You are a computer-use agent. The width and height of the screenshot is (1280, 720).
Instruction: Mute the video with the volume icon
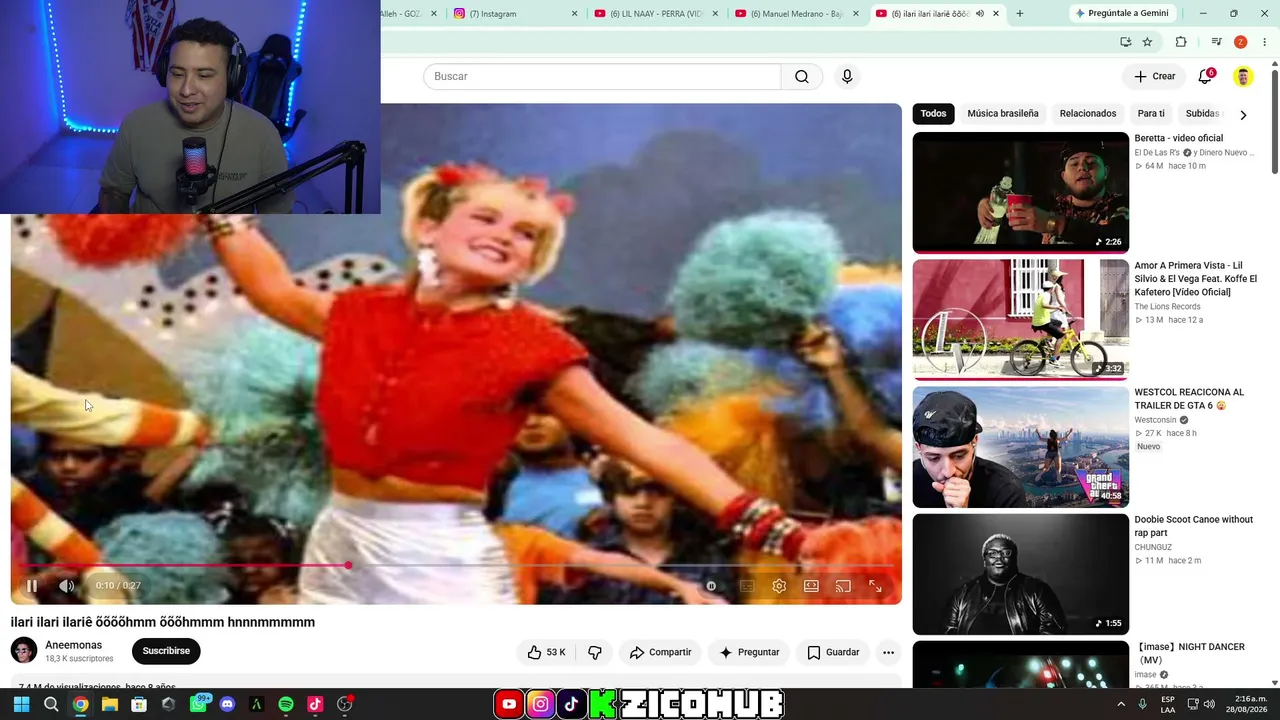click(x=66, y=586)
